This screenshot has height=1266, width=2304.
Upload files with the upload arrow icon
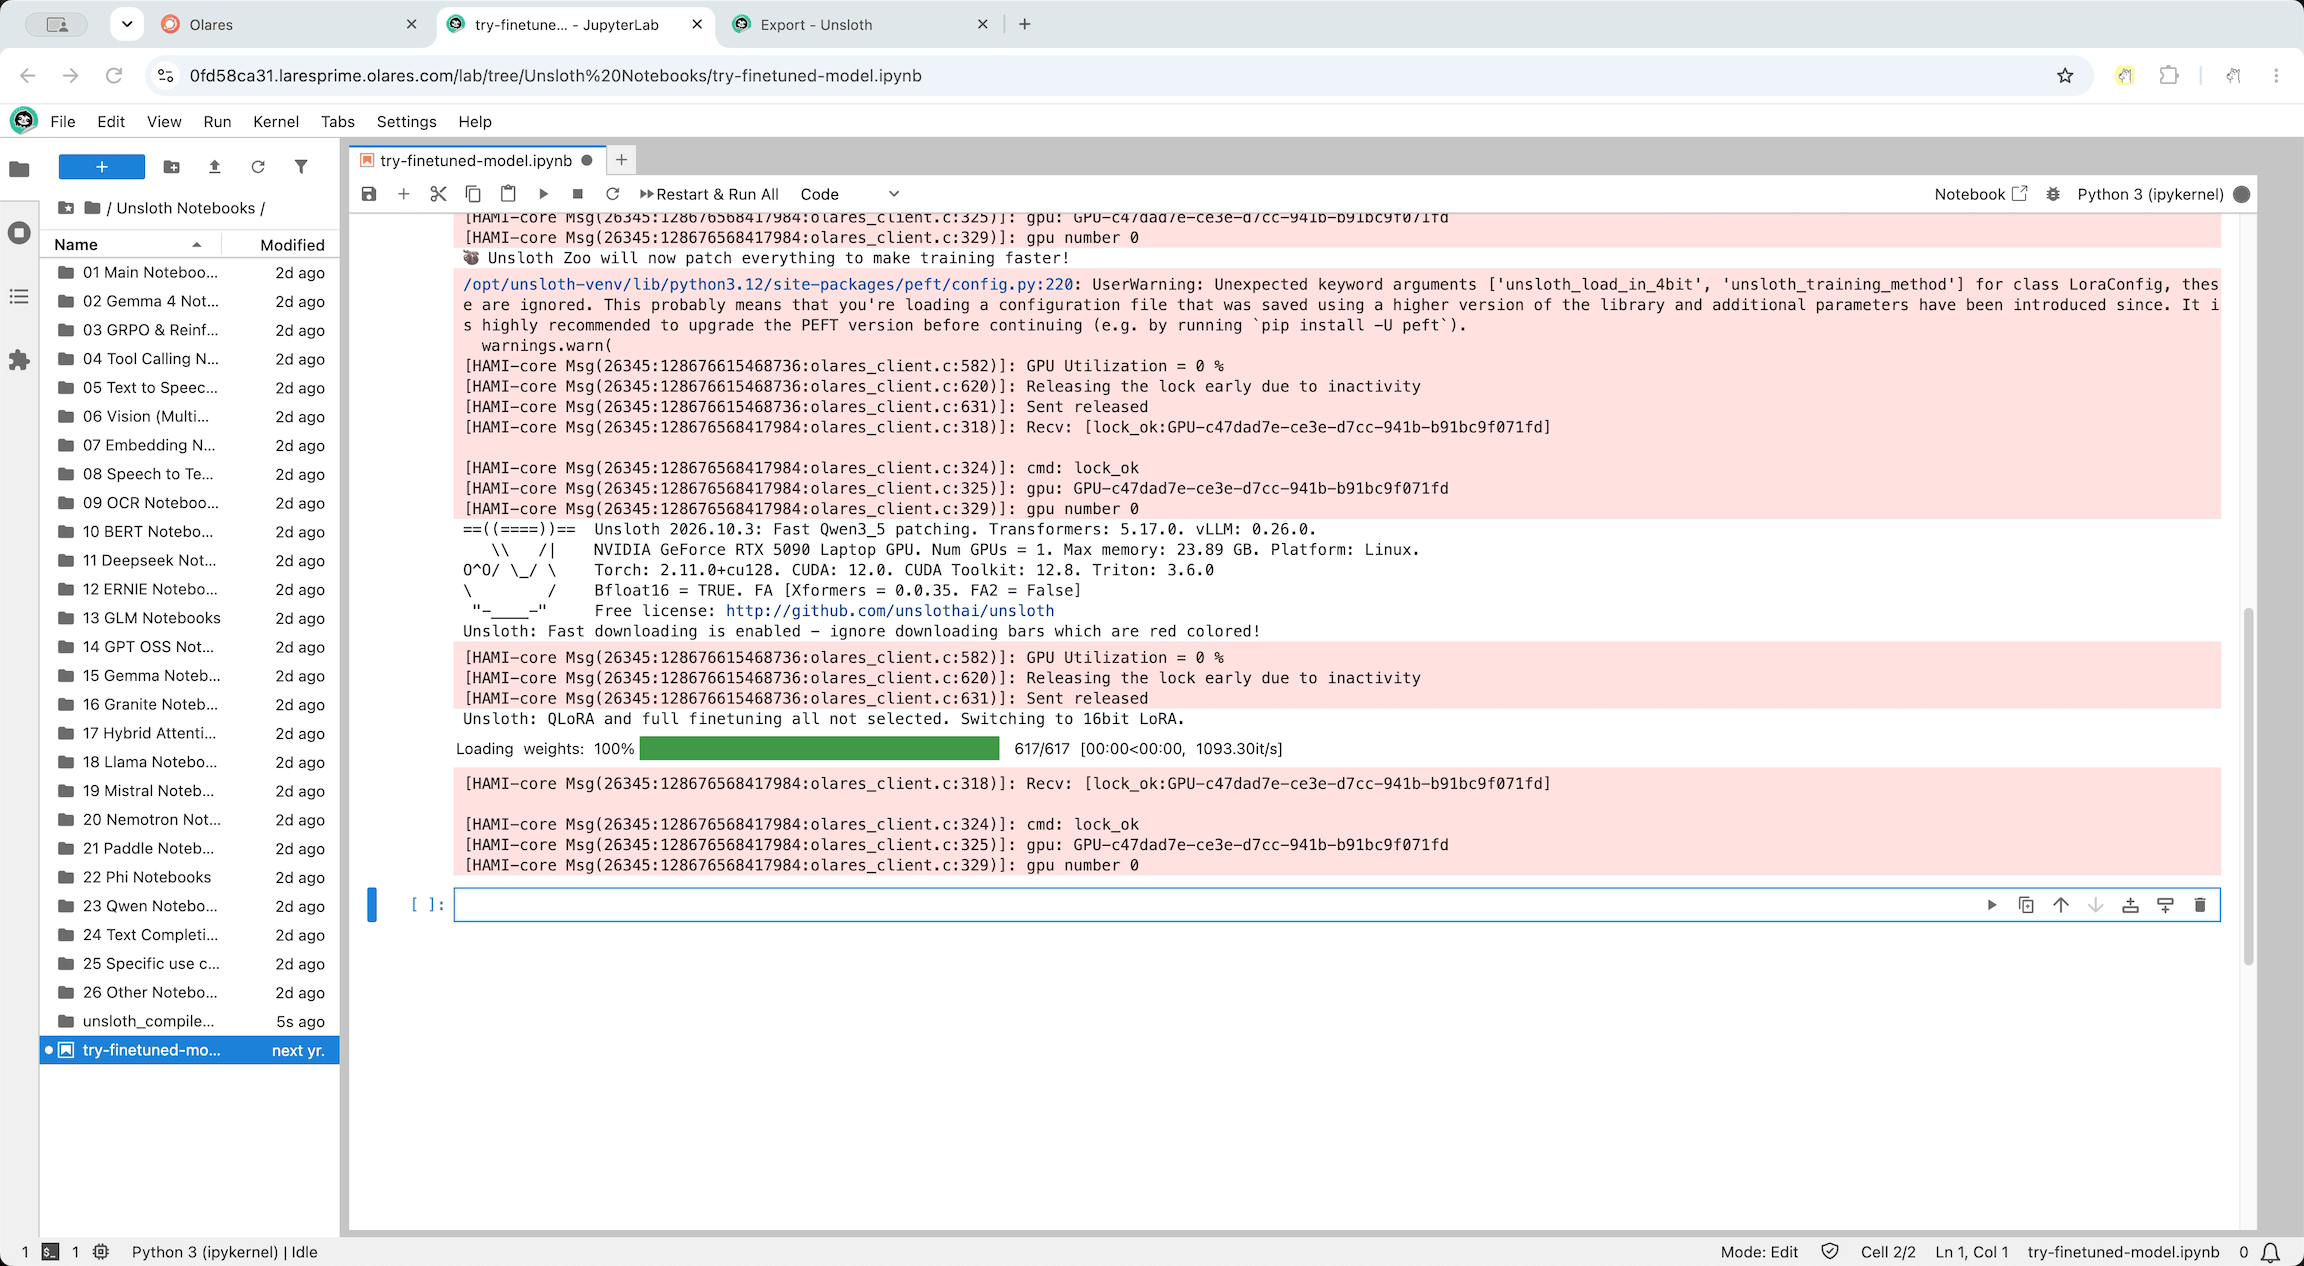pyautogui.click(x=214, y=167)
